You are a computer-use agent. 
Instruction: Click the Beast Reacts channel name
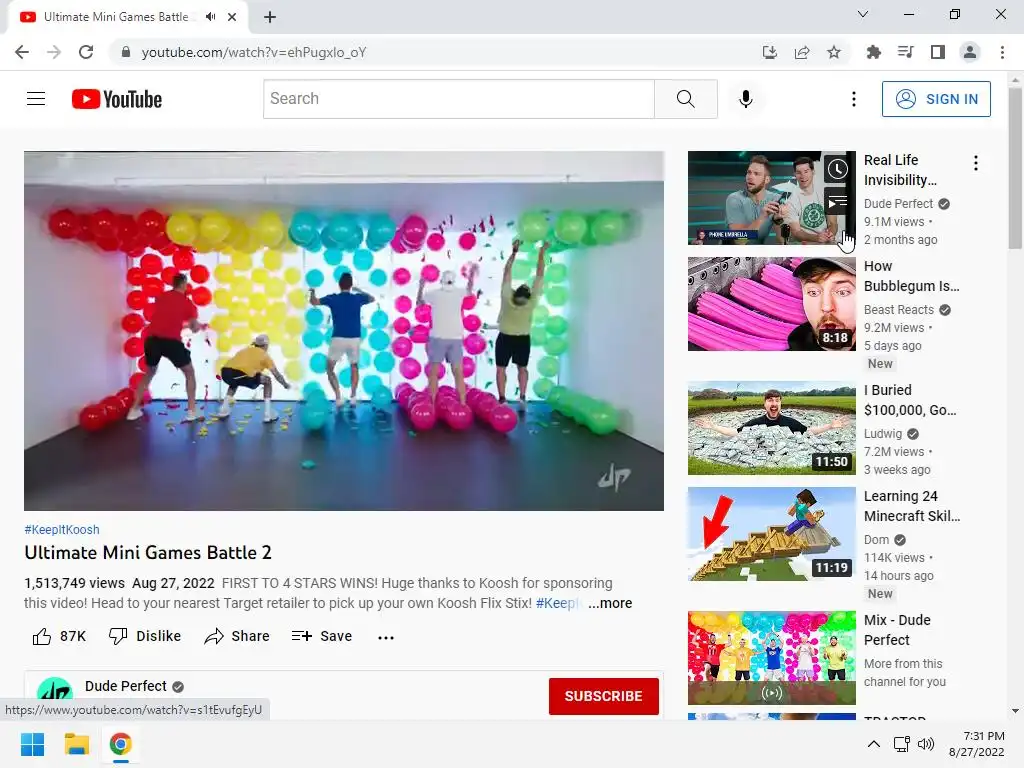tap(899, 310)
